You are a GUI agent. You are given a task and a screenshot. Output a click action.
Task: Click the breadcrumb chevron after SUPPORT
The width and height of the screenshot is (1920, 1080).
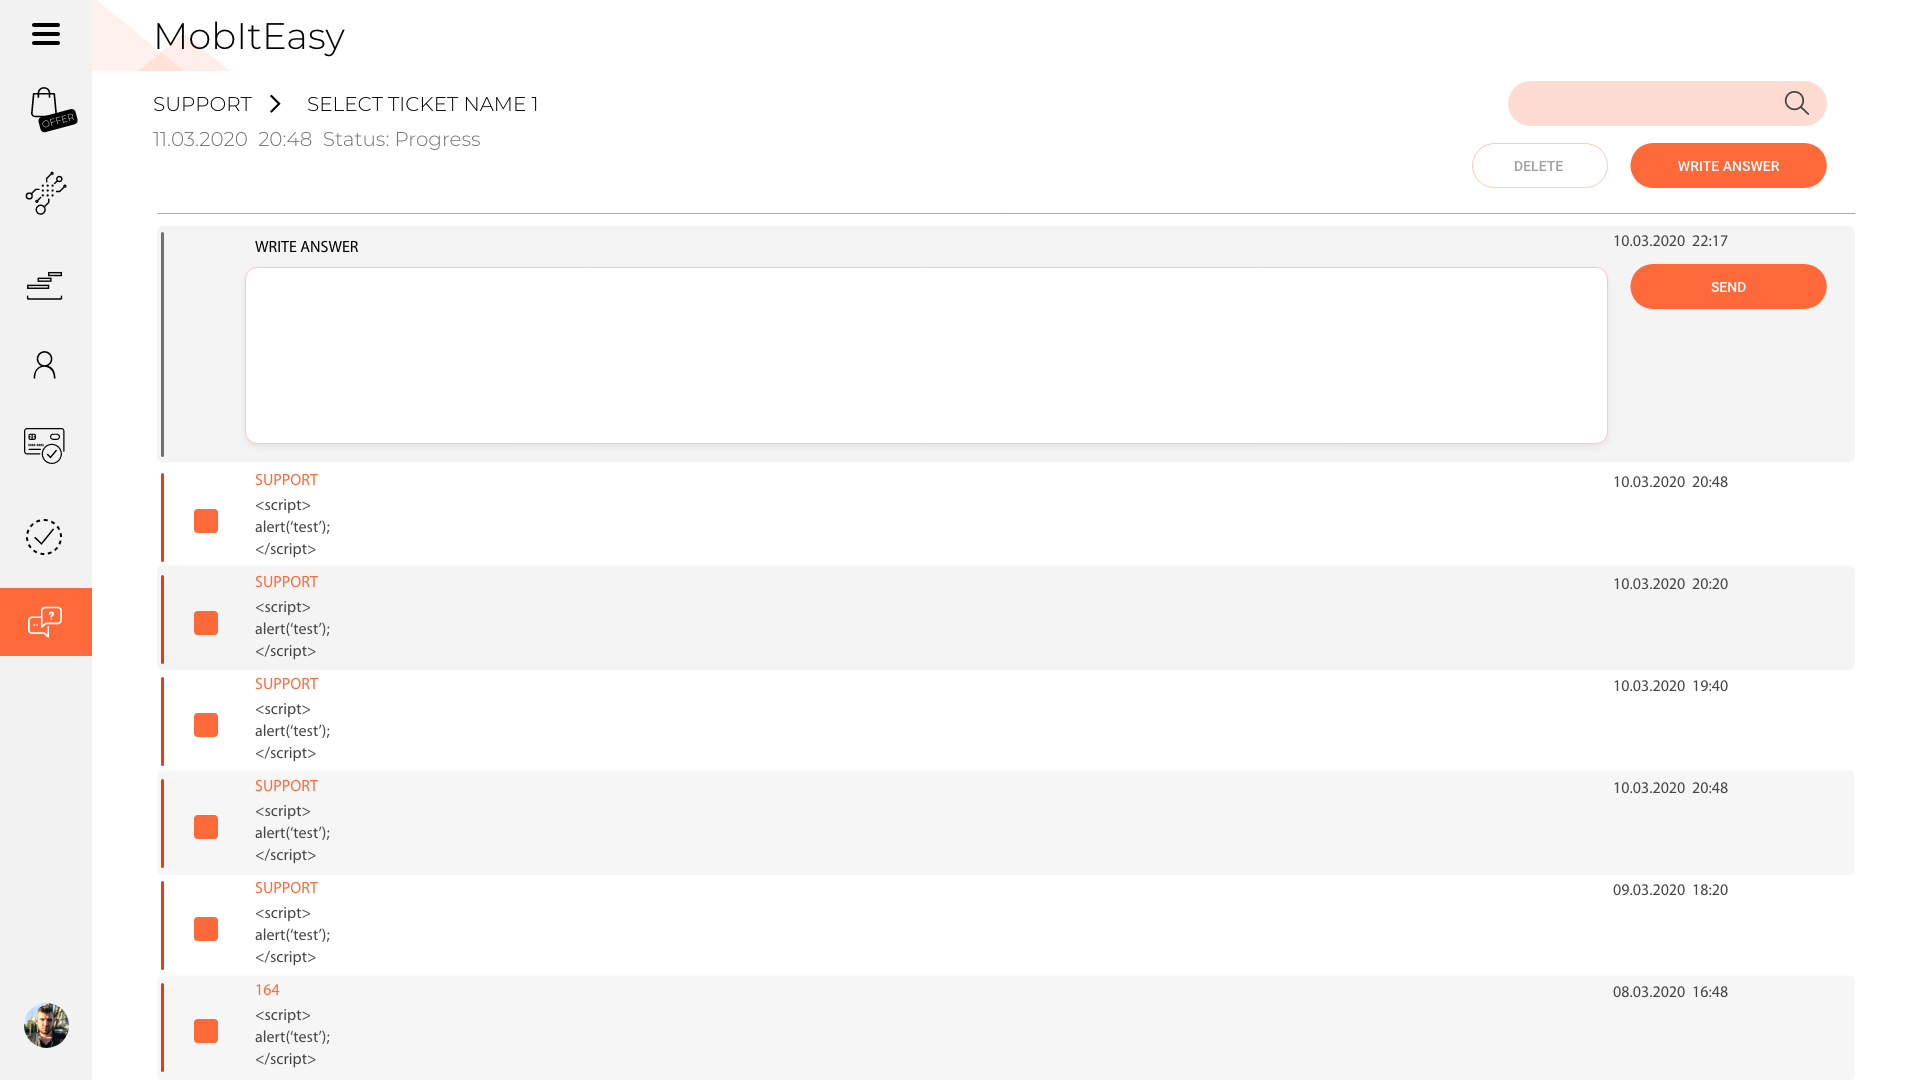[x=276, y=104]
